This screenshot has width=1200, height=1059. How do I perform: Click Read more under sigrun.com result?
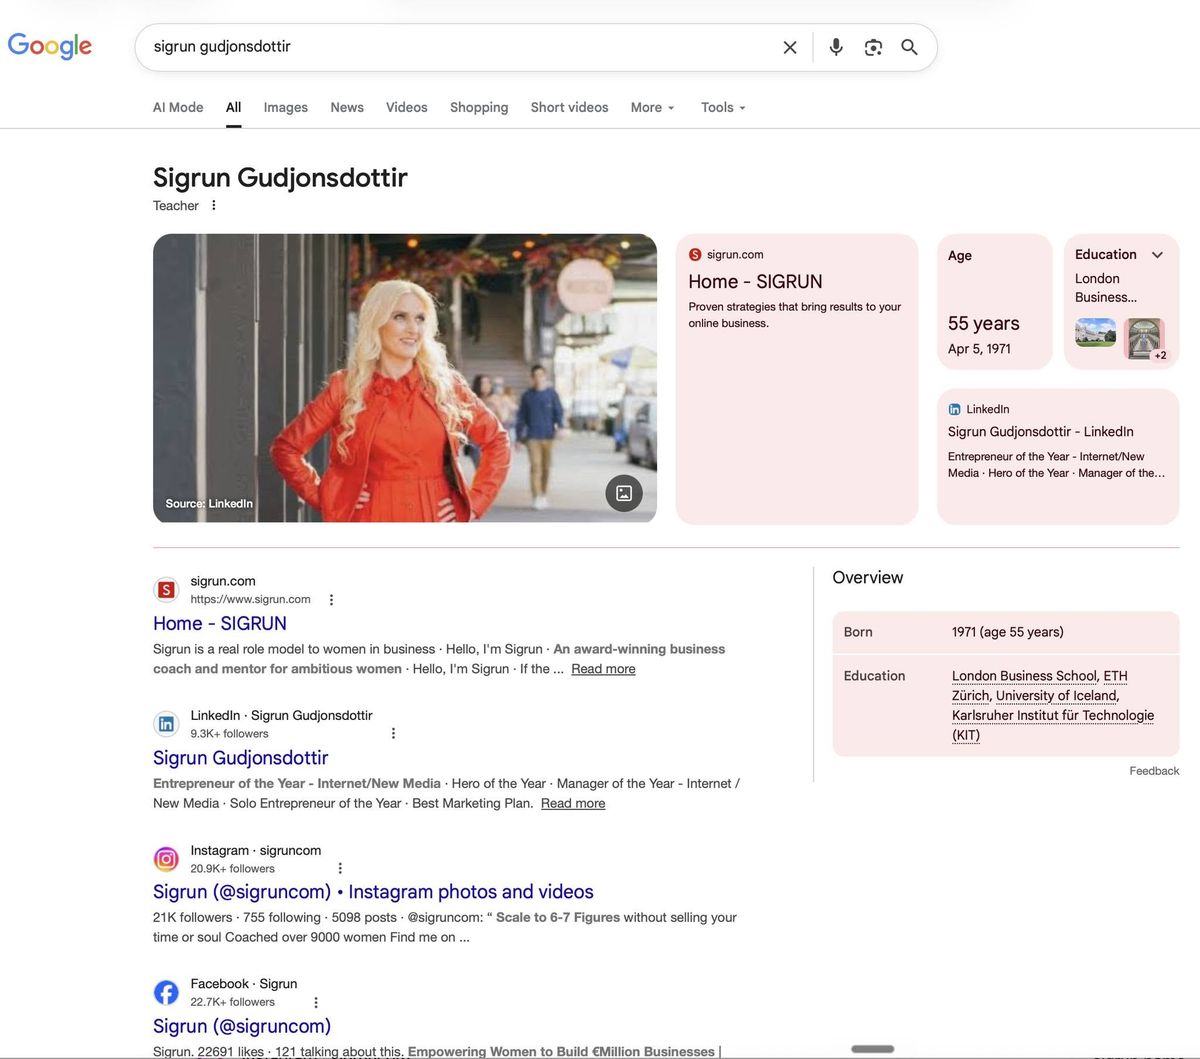click(603, 669)
